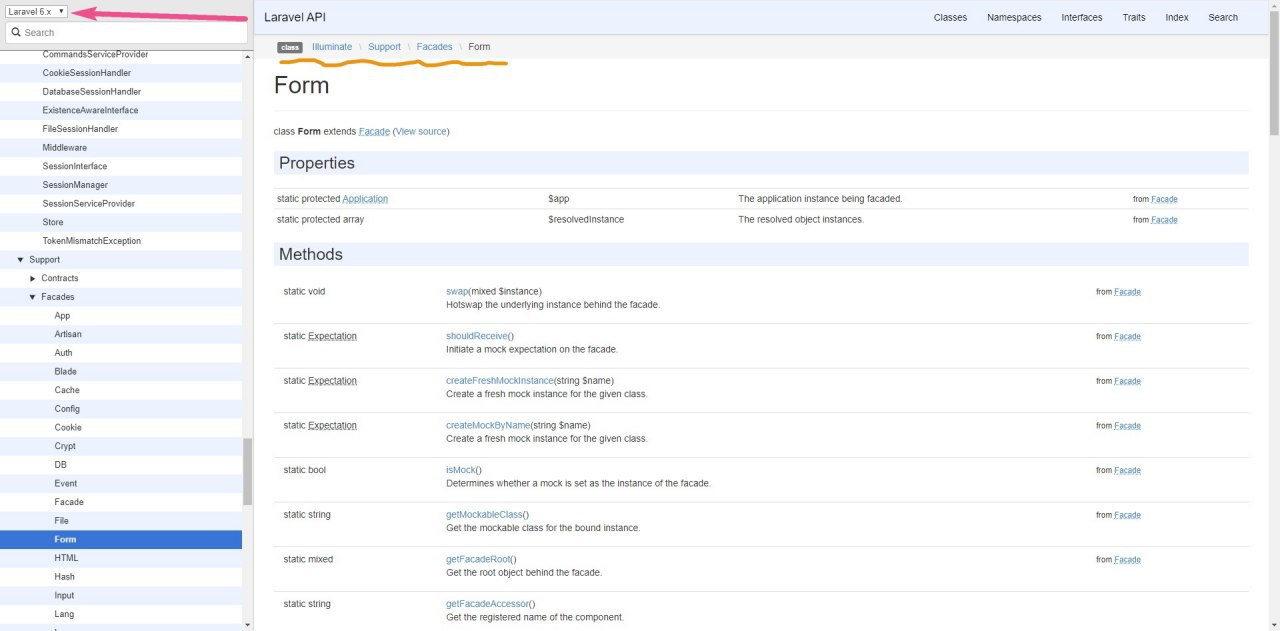Open the Index menu item
The height and width of the screenshot is (631, 1280).
point(1177,17)
